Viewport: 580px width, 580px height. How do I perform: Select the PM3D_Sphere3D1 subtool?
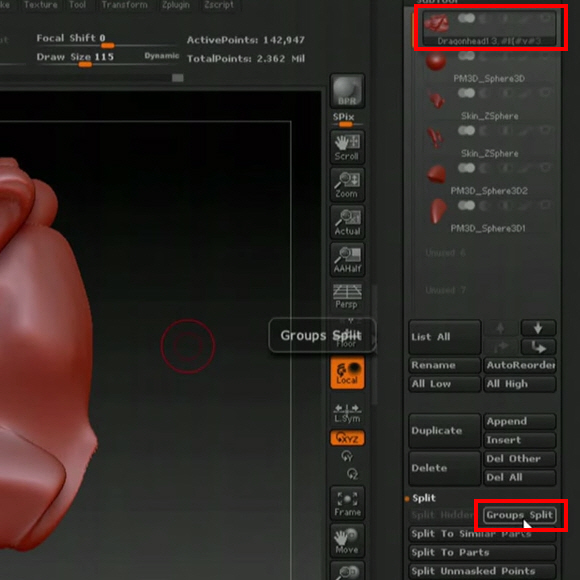[489, 217]
